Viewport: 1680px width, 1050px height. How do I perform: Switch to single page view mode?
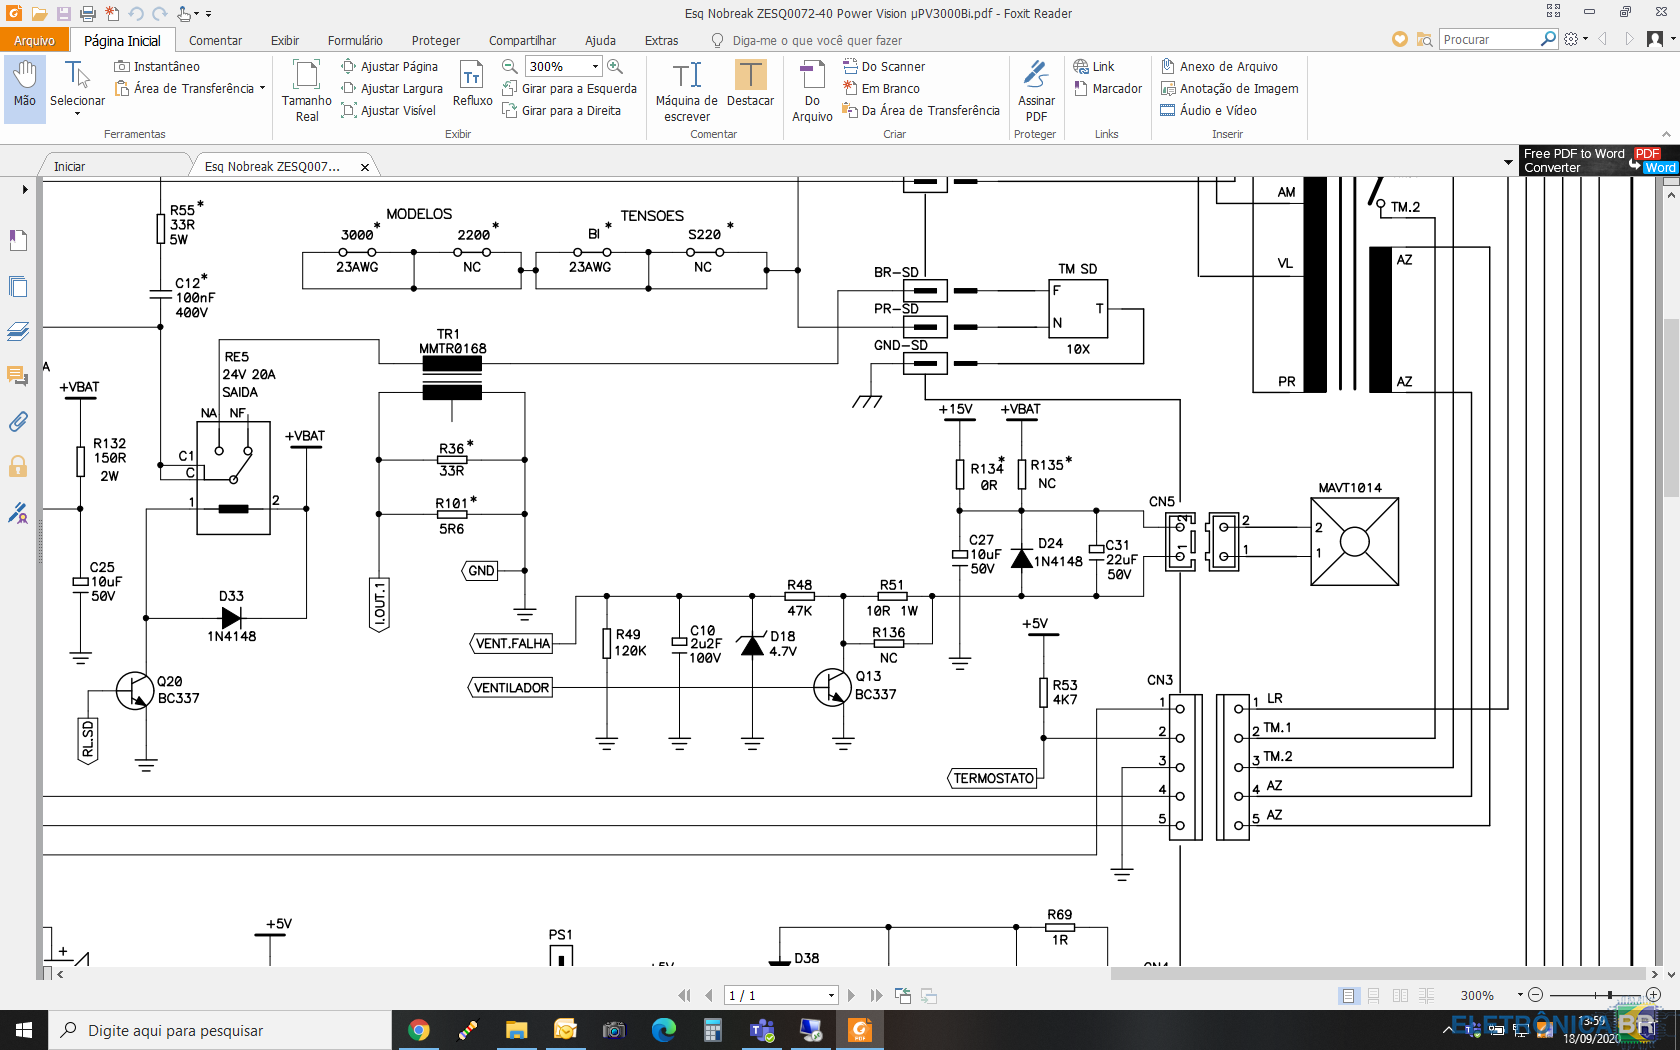(x=1349, y=995)
